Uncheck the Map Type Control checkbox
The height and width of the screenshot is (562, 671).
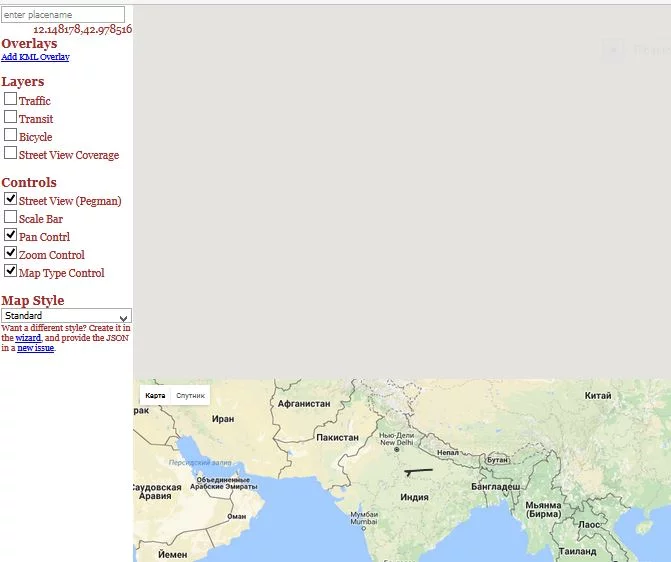(10, 271)
